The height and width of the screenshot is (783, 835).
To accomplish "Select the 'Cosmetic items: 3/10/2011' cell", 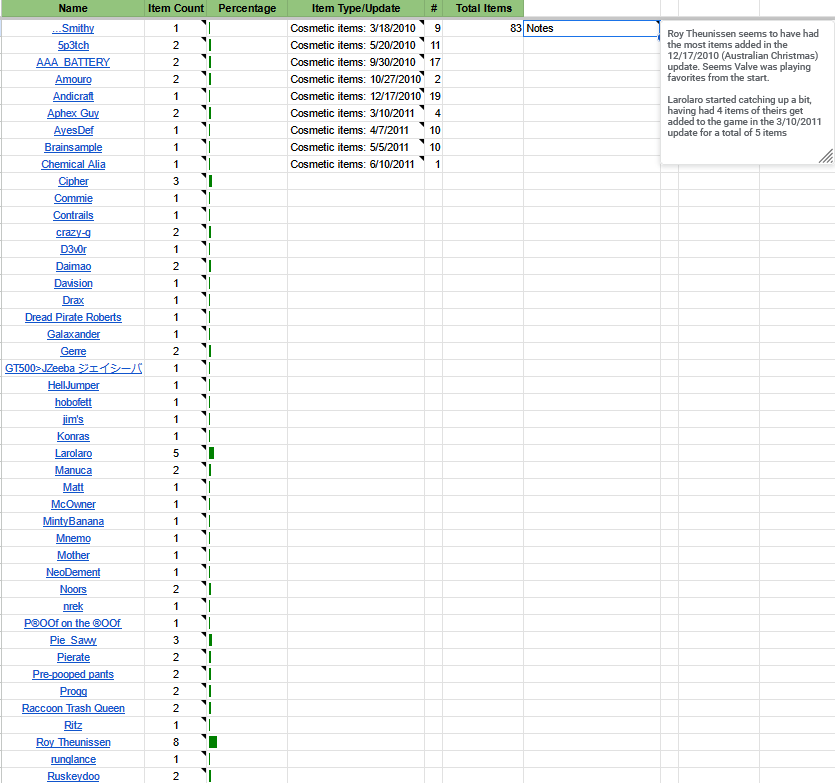I will click(356, 113).
